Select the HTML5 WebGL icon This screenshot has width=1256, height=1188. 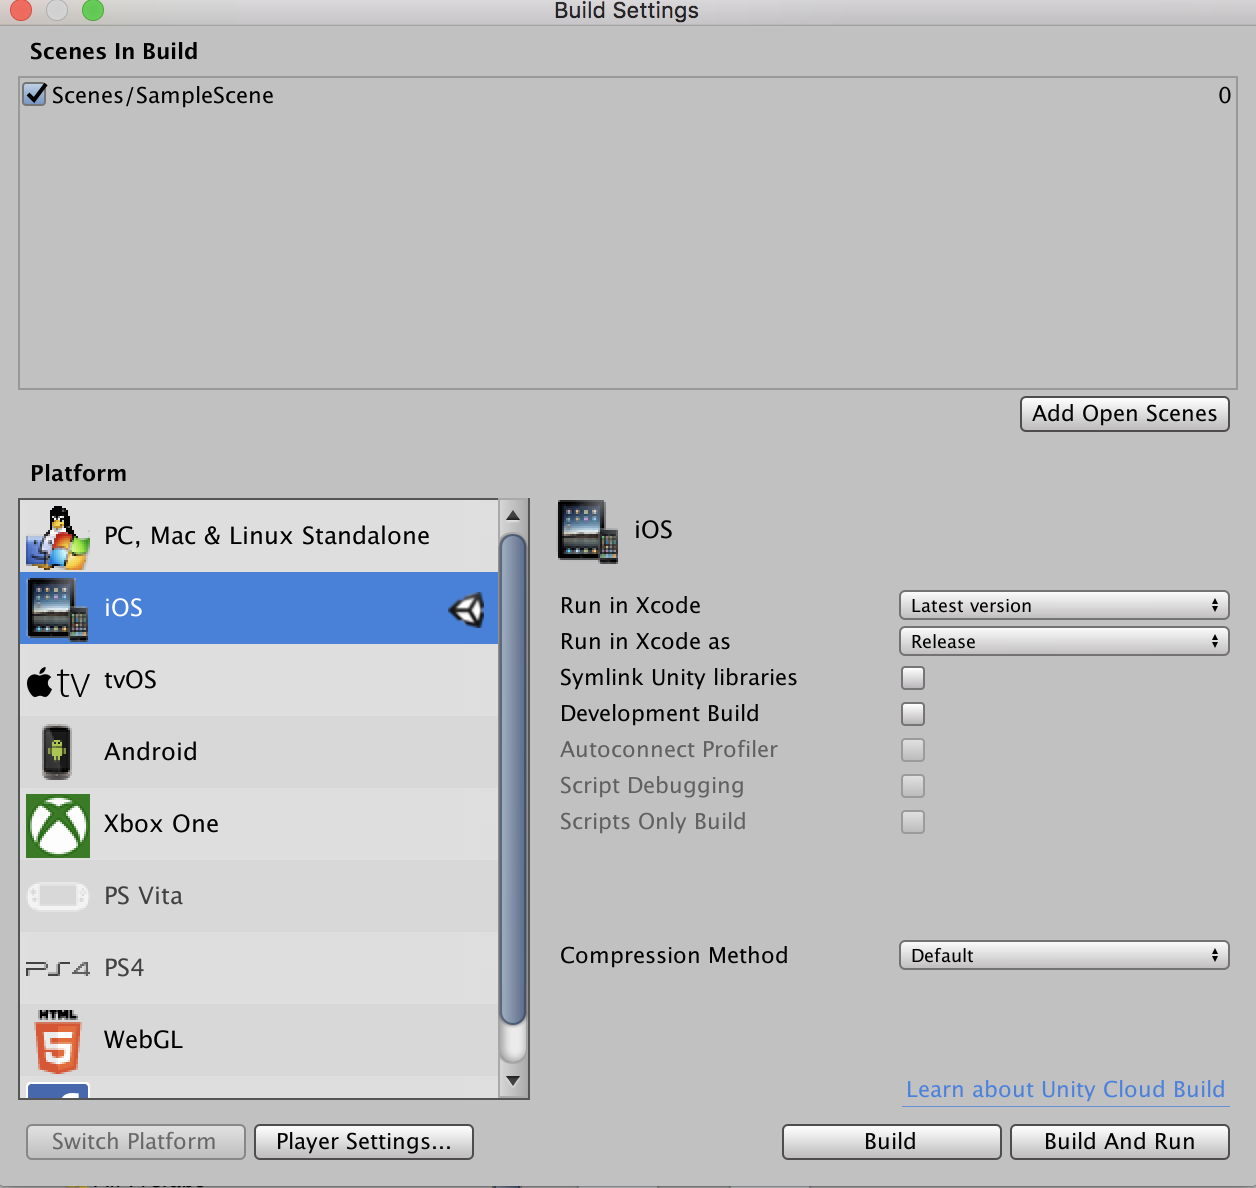58,1041
